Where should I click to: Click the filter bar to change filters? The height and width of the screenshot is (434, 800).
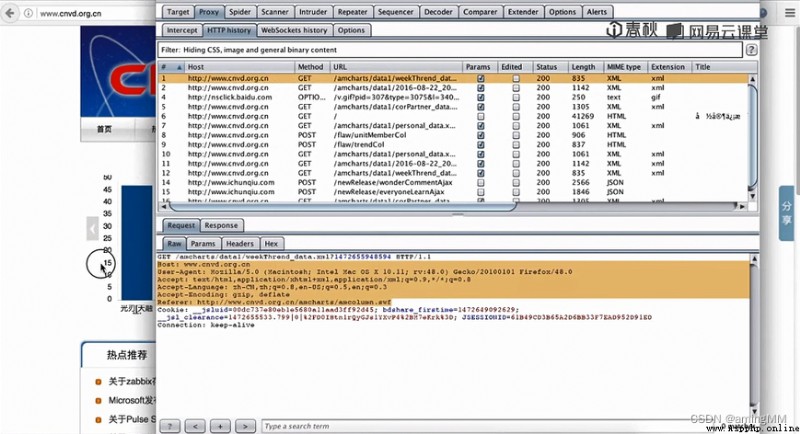449,50
